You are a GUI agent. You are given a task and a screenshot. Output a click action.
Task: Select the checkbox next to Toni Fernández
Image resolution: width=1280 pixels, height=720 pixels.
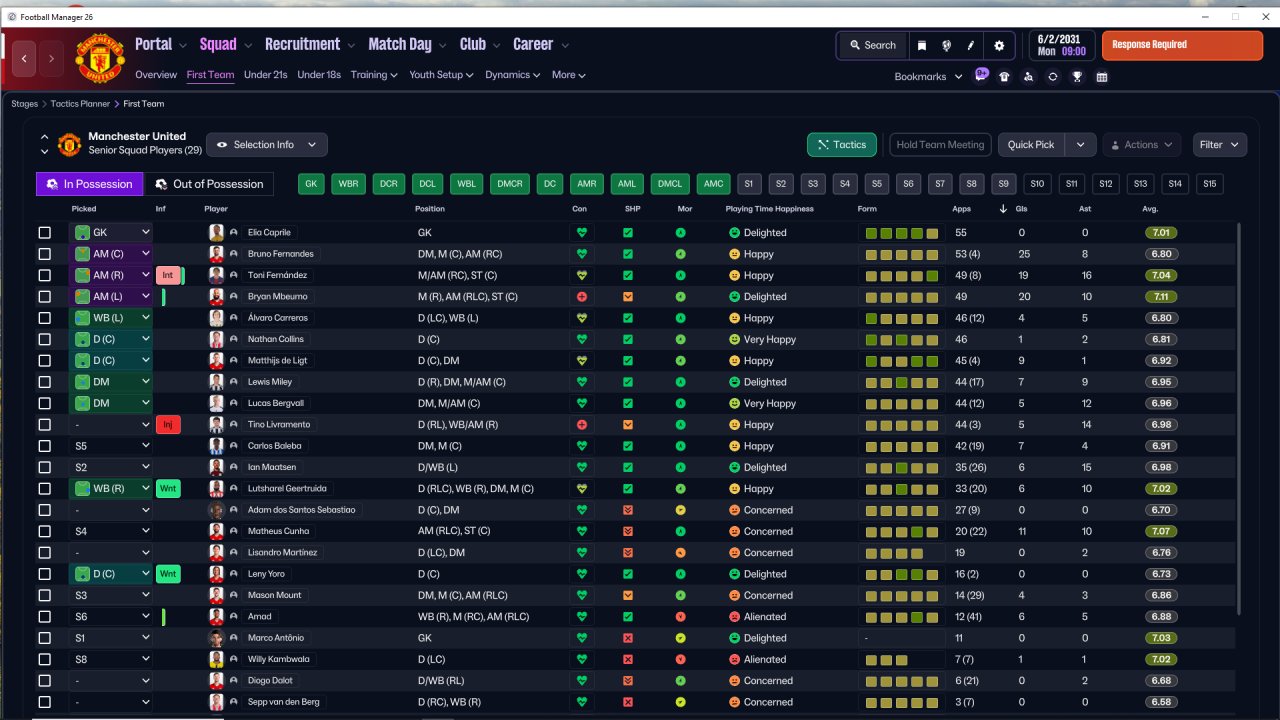44,275
